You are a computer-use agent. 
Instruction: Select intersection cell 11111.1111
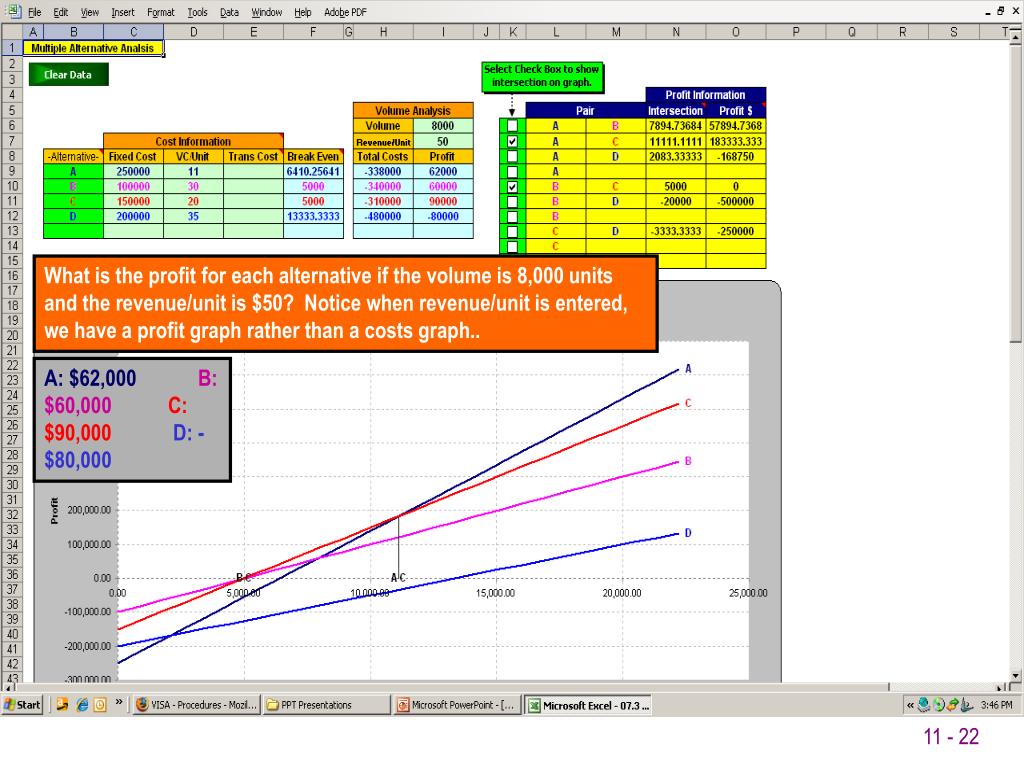click(x=675, y=142)
